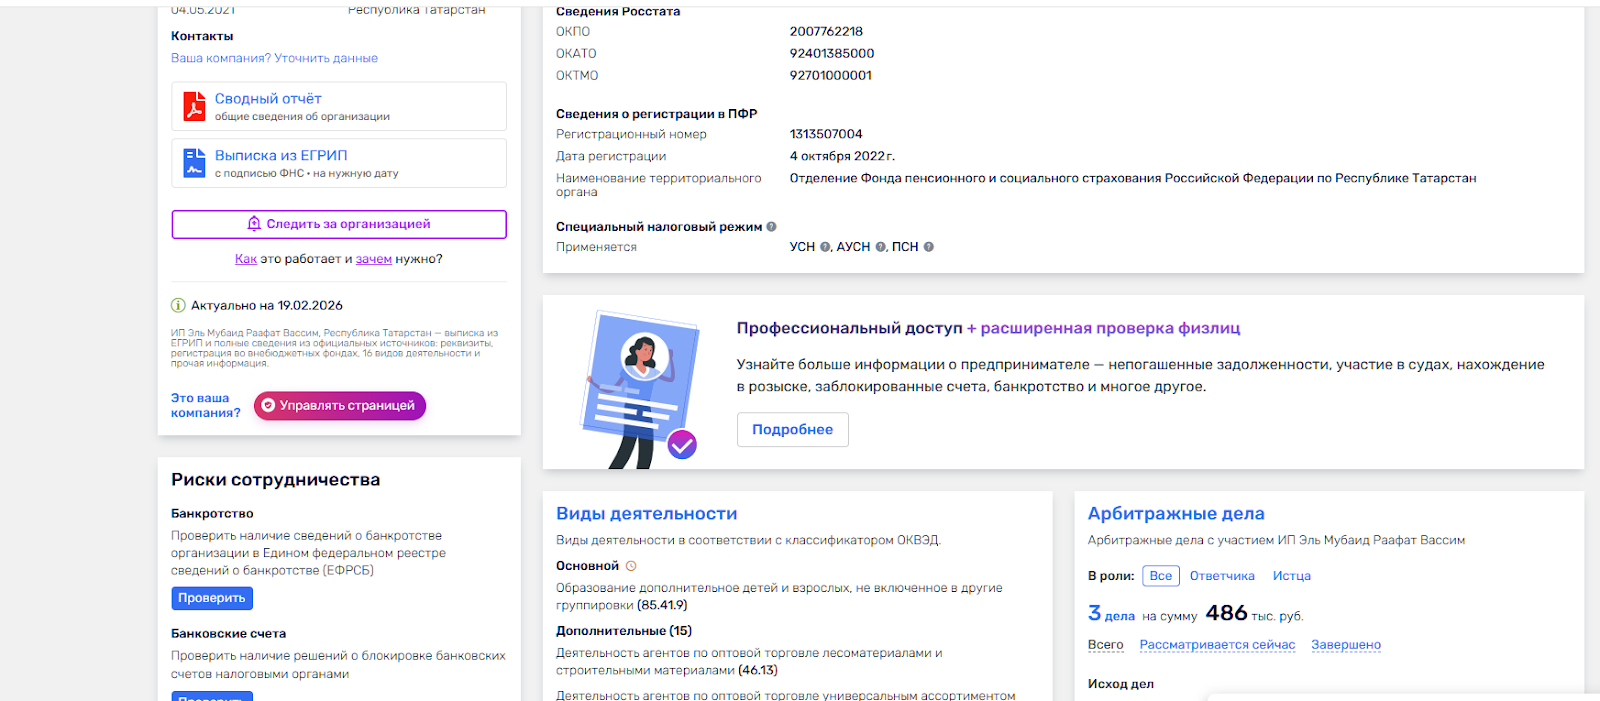Viewport: 1600px width, 701px height.
Task: Click ОКТМО value 92701000001
Action: pos(831,76)
